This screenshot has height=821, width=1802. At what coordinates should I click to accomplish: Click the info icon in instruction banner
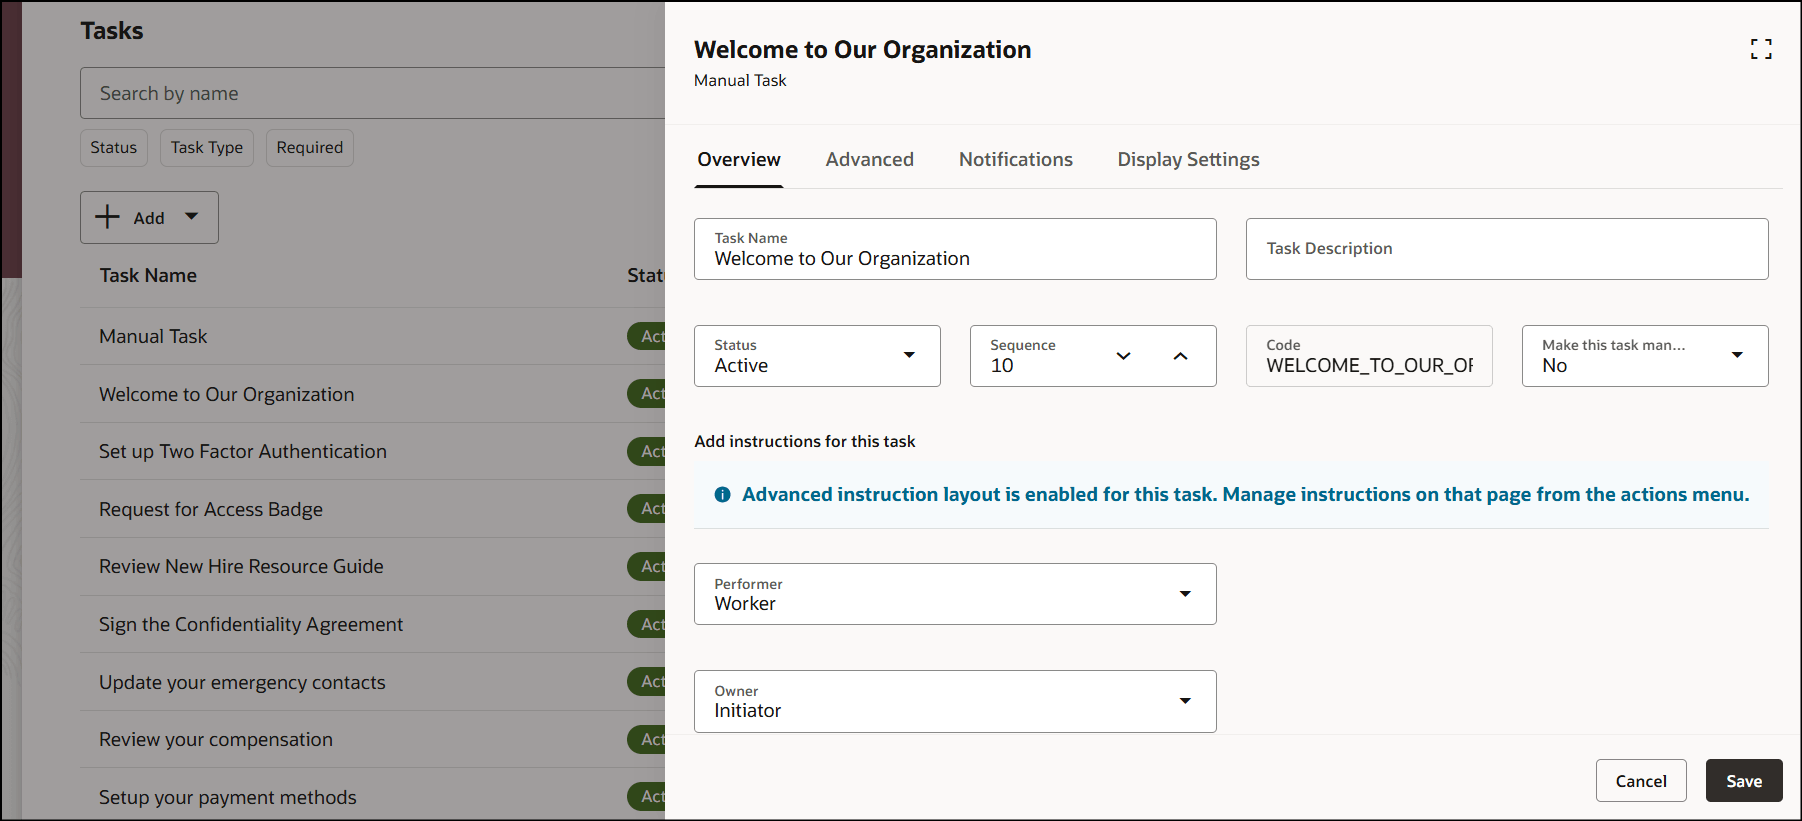click(722, 495)
